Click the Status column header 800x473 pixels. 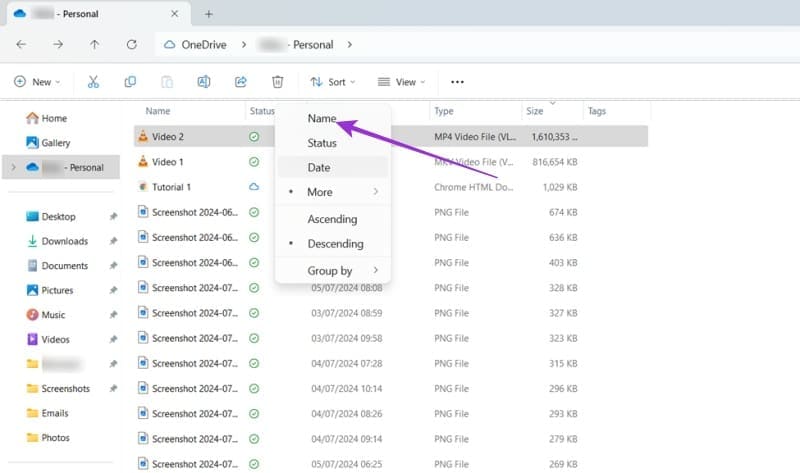coord(262,111)
